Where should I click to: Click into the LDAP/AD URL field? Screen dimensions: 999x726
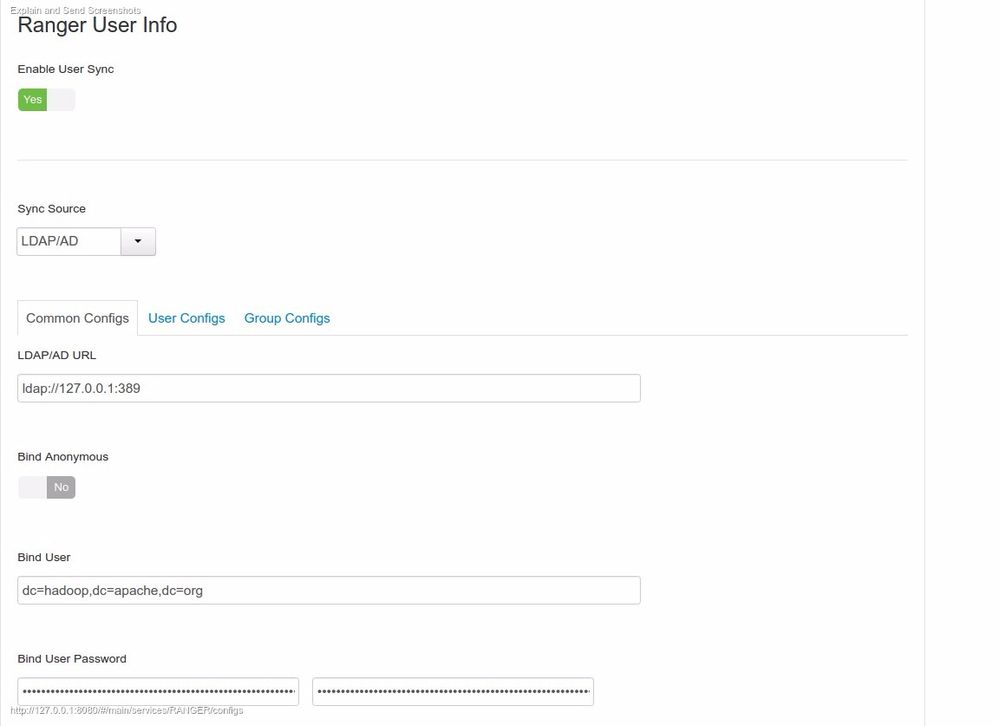click(328, 388)
